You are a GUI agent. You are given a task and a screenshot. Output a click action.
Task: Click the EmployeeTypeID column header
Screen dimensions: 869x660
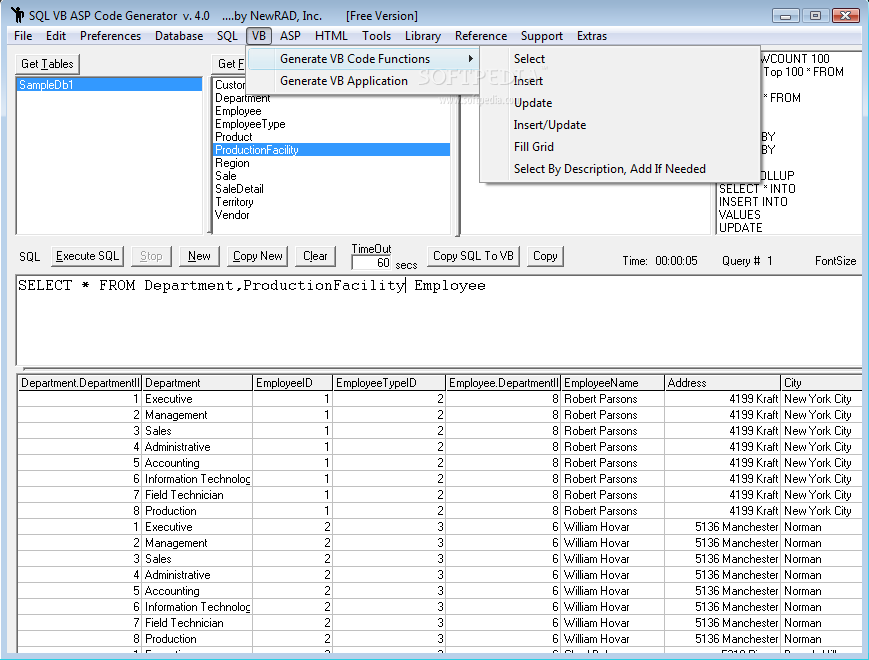(389, 383)
